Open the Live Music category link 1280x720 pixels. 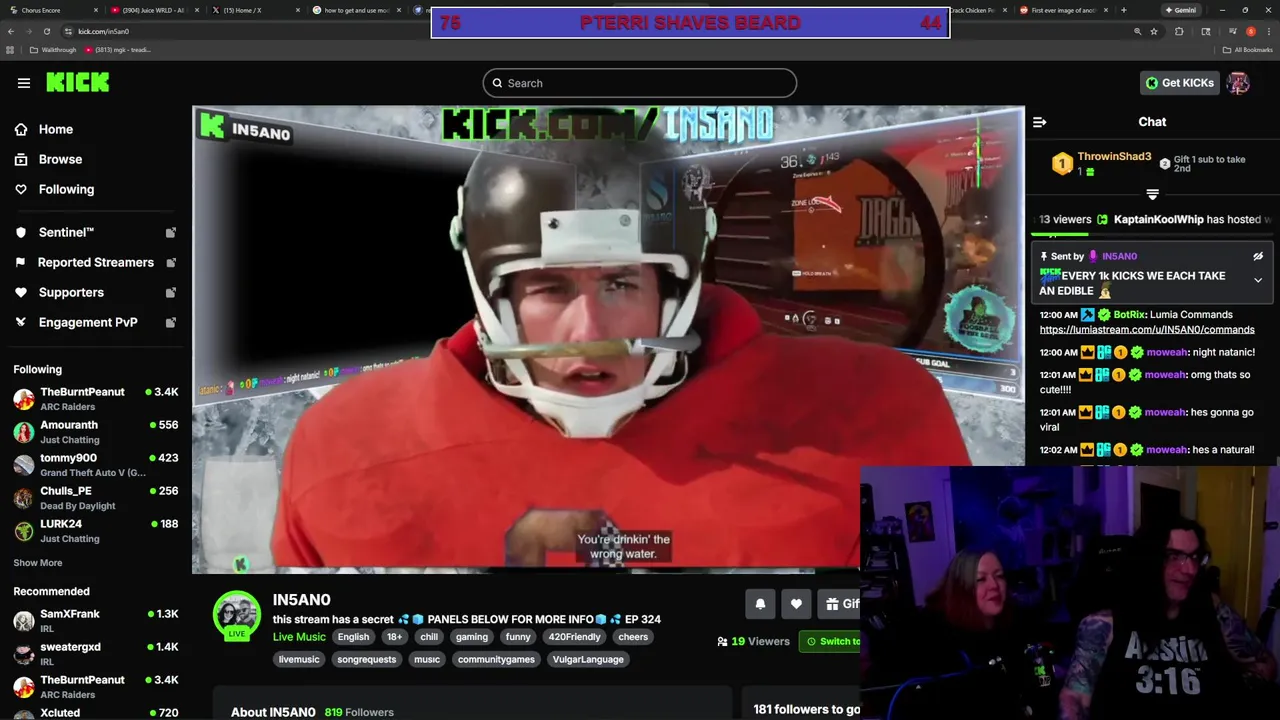tap(299, 637)
